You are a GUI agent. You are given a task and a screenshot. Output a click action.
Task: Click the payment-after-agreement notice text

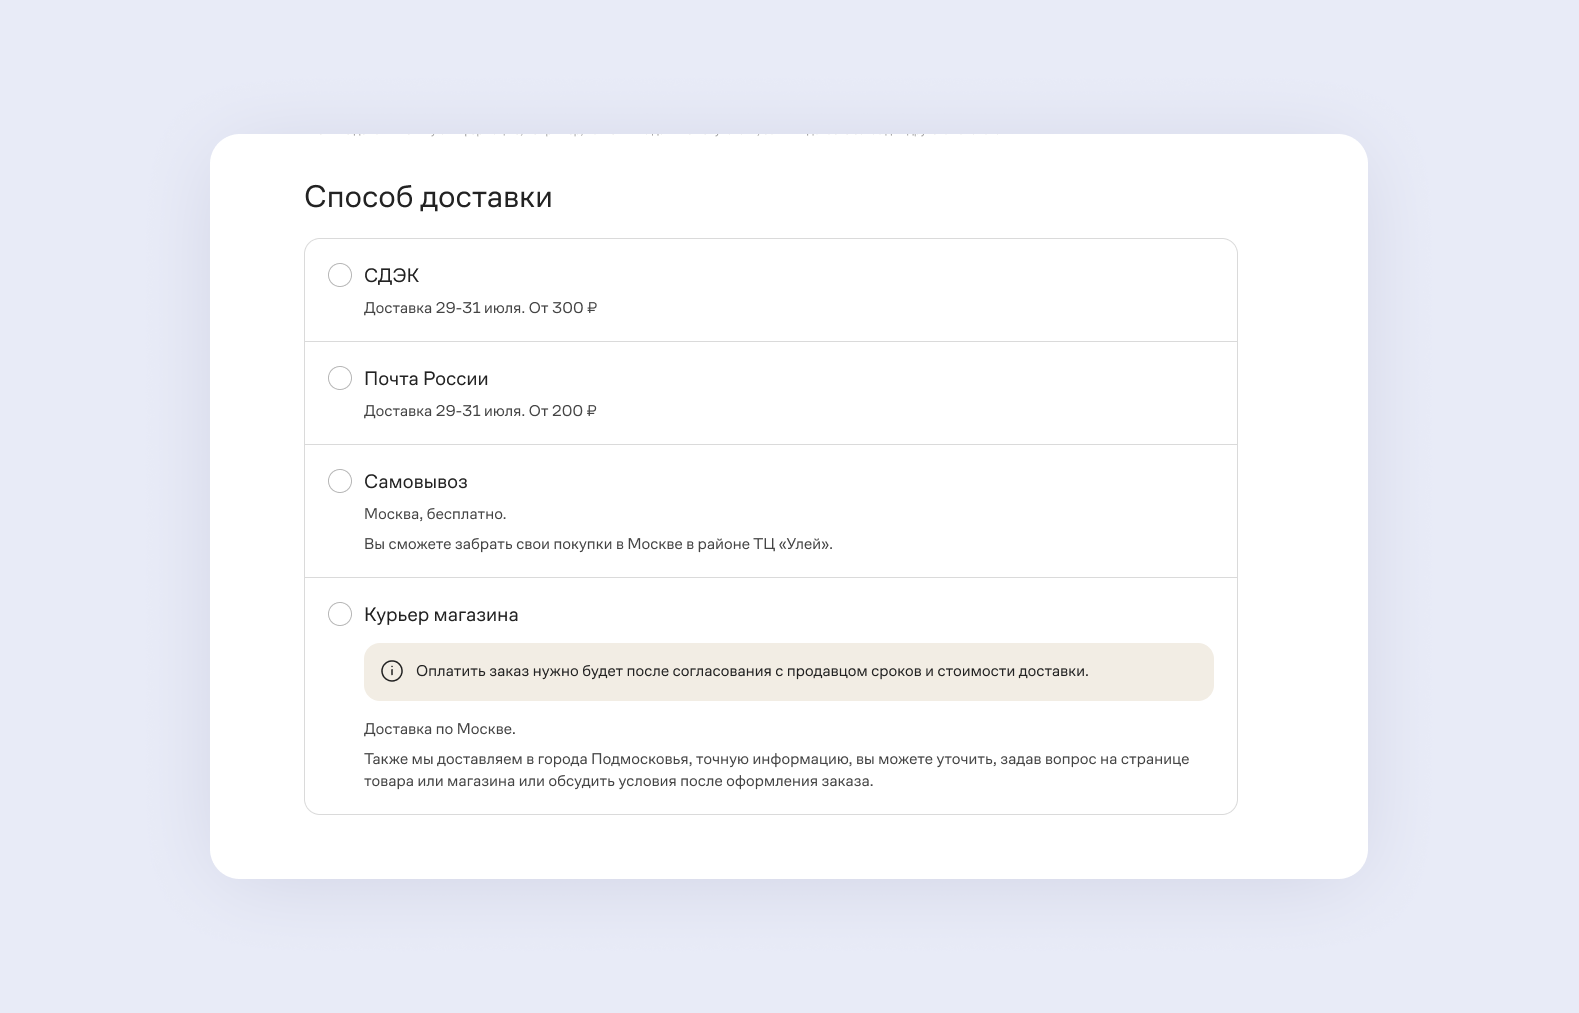point(752,671)
